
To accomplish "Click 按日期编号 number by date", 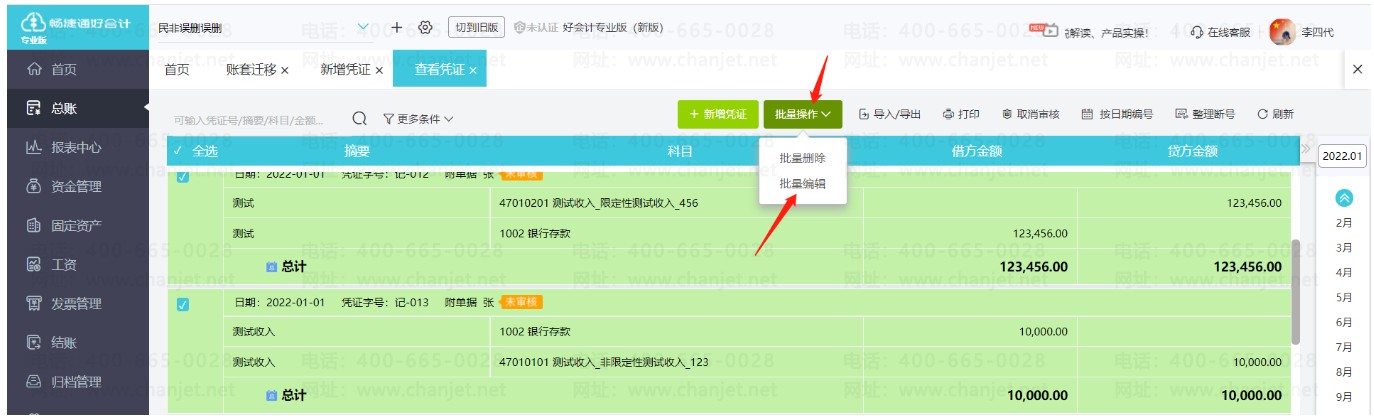I will 1117,115.
